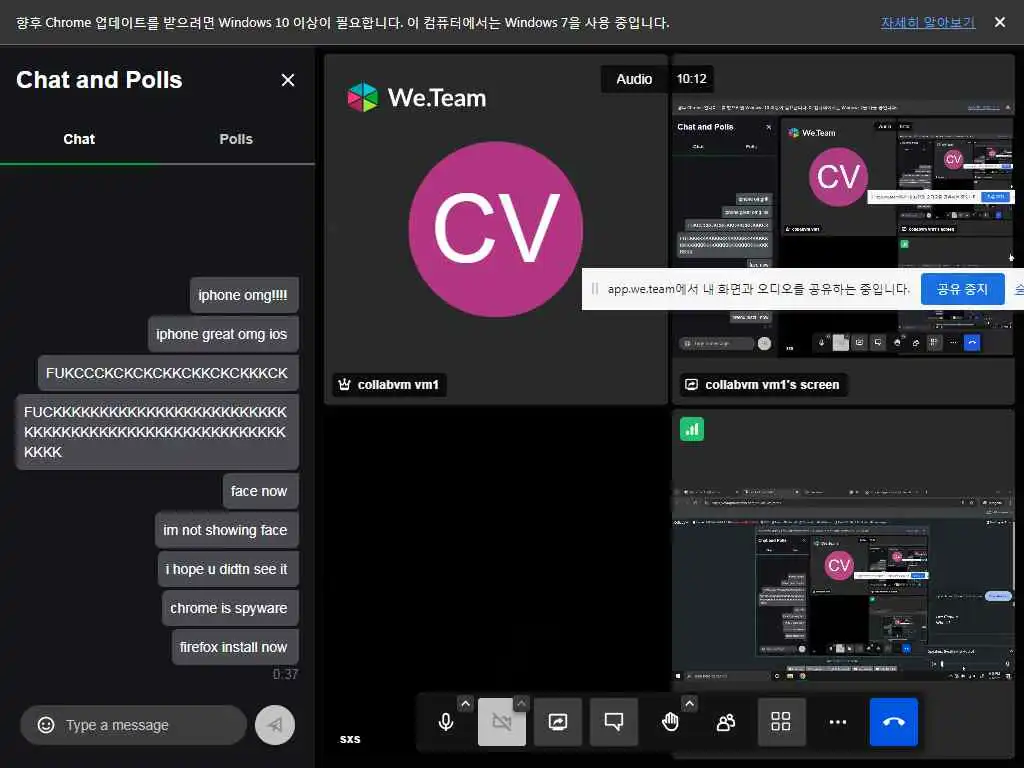Mute the microphone in the call toolbar
Viewport: 1024px width, 768px height.
(x=446, y=722)
